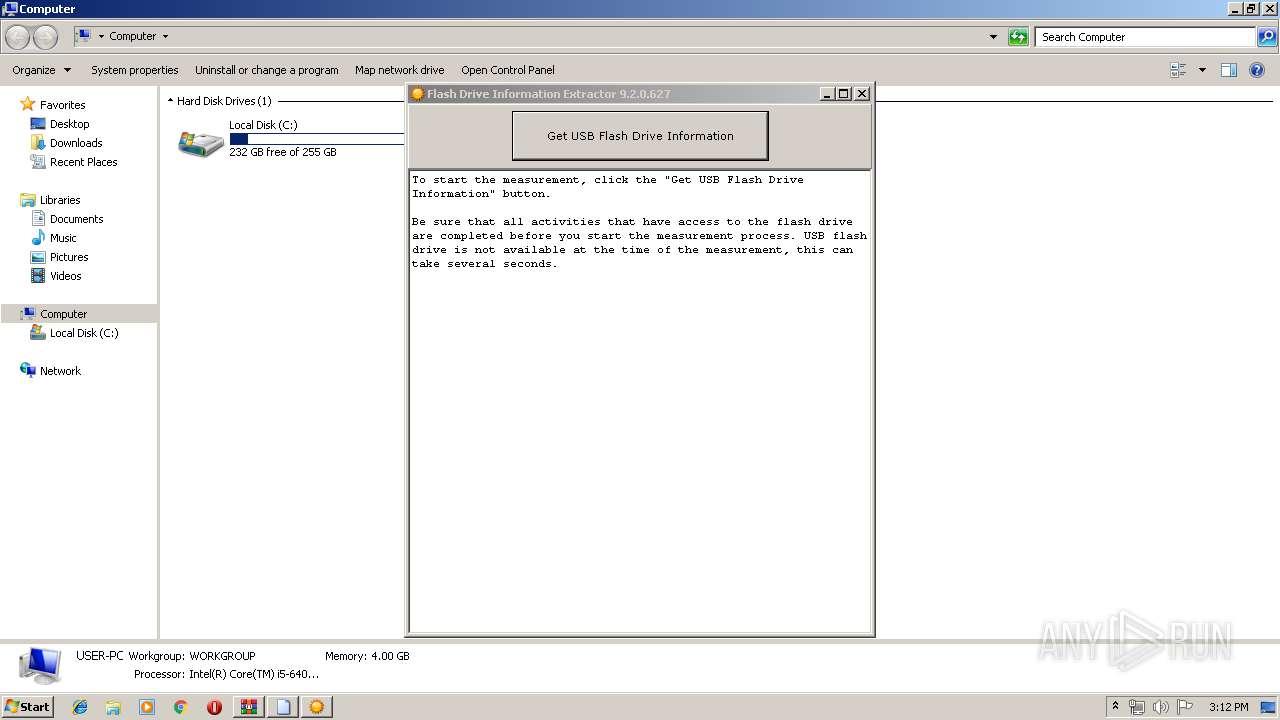
Task: Click the search magnifier icon
Action: 1267,37
